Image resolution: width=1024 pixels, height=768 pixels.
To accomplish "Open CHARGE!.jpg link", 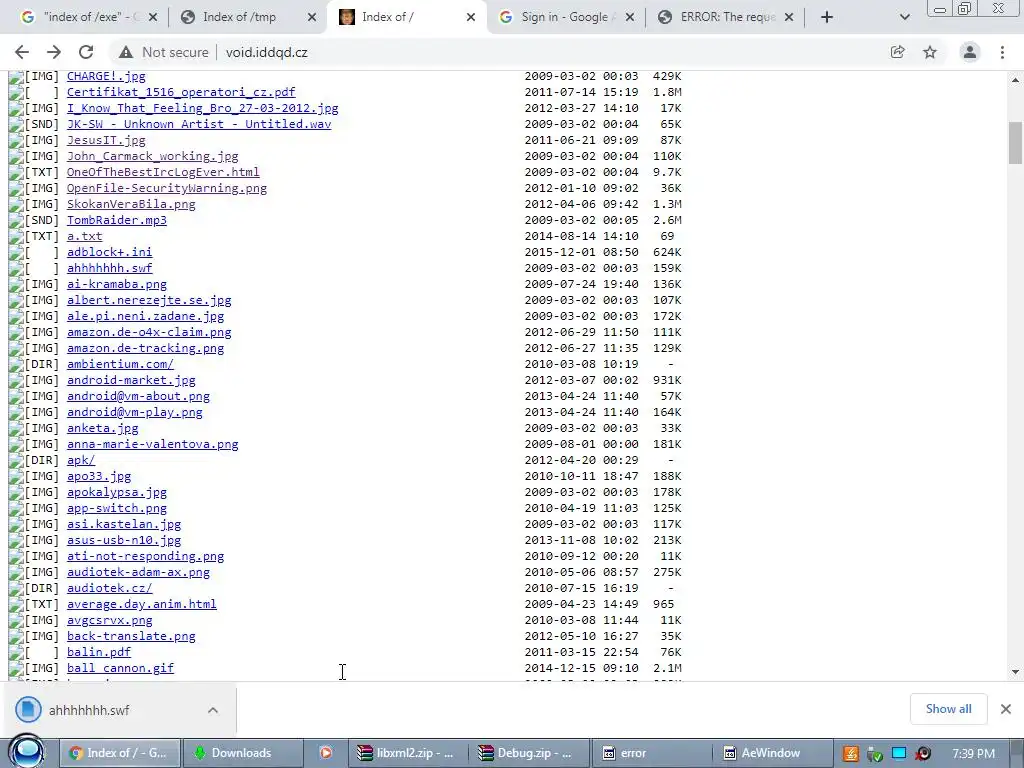I will point(106,76).
